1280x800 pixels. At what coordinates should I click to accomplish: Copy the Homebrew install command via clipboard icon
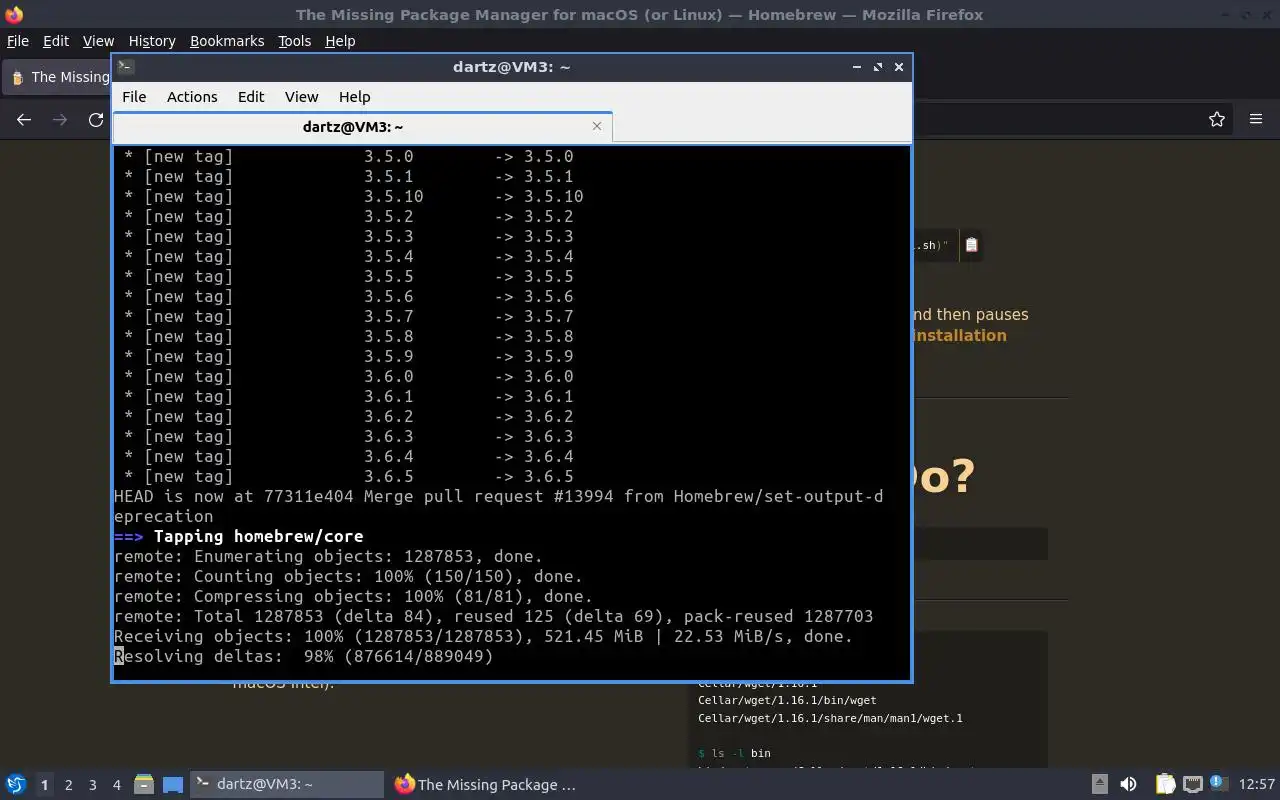coord(971,245)
